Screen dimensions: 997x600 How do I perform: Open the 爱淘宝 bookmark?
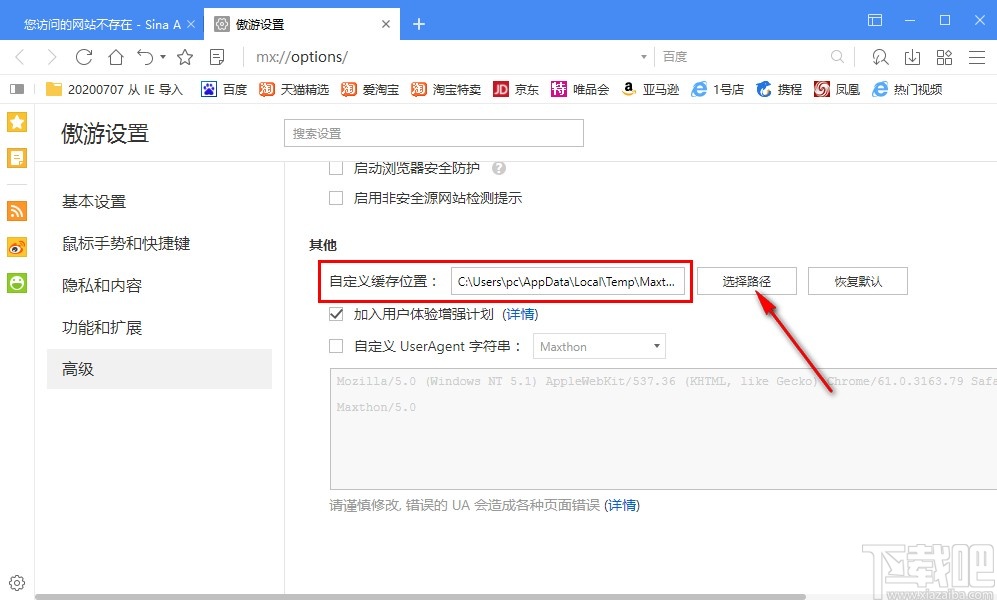point(370,90)
